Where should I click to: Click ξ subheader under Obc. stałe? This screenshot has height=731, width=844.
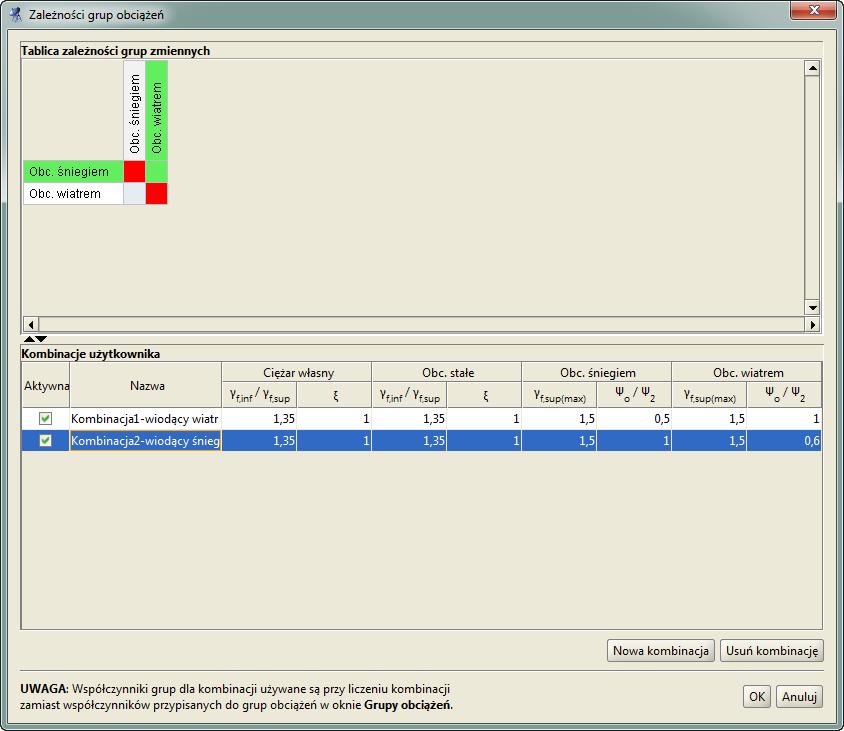[x=484, y=395]
